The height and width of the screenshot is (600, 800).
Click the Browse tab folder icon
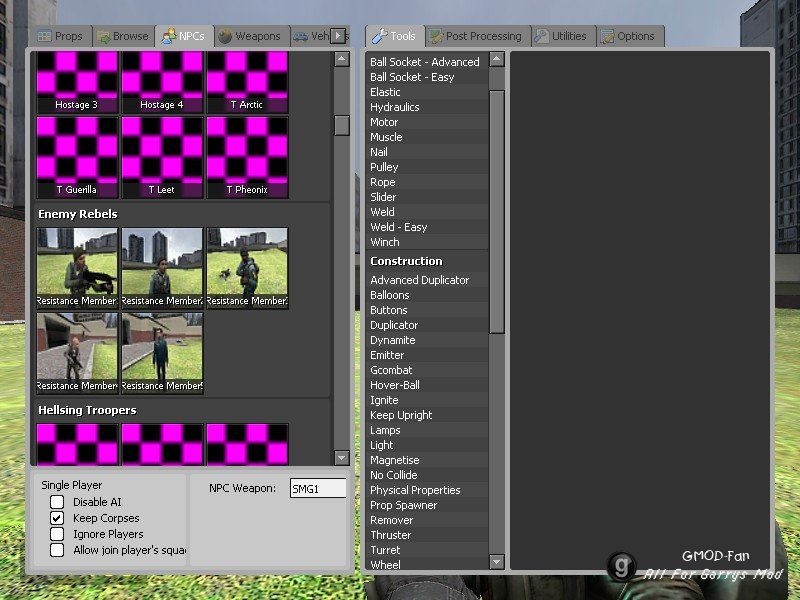104,37
